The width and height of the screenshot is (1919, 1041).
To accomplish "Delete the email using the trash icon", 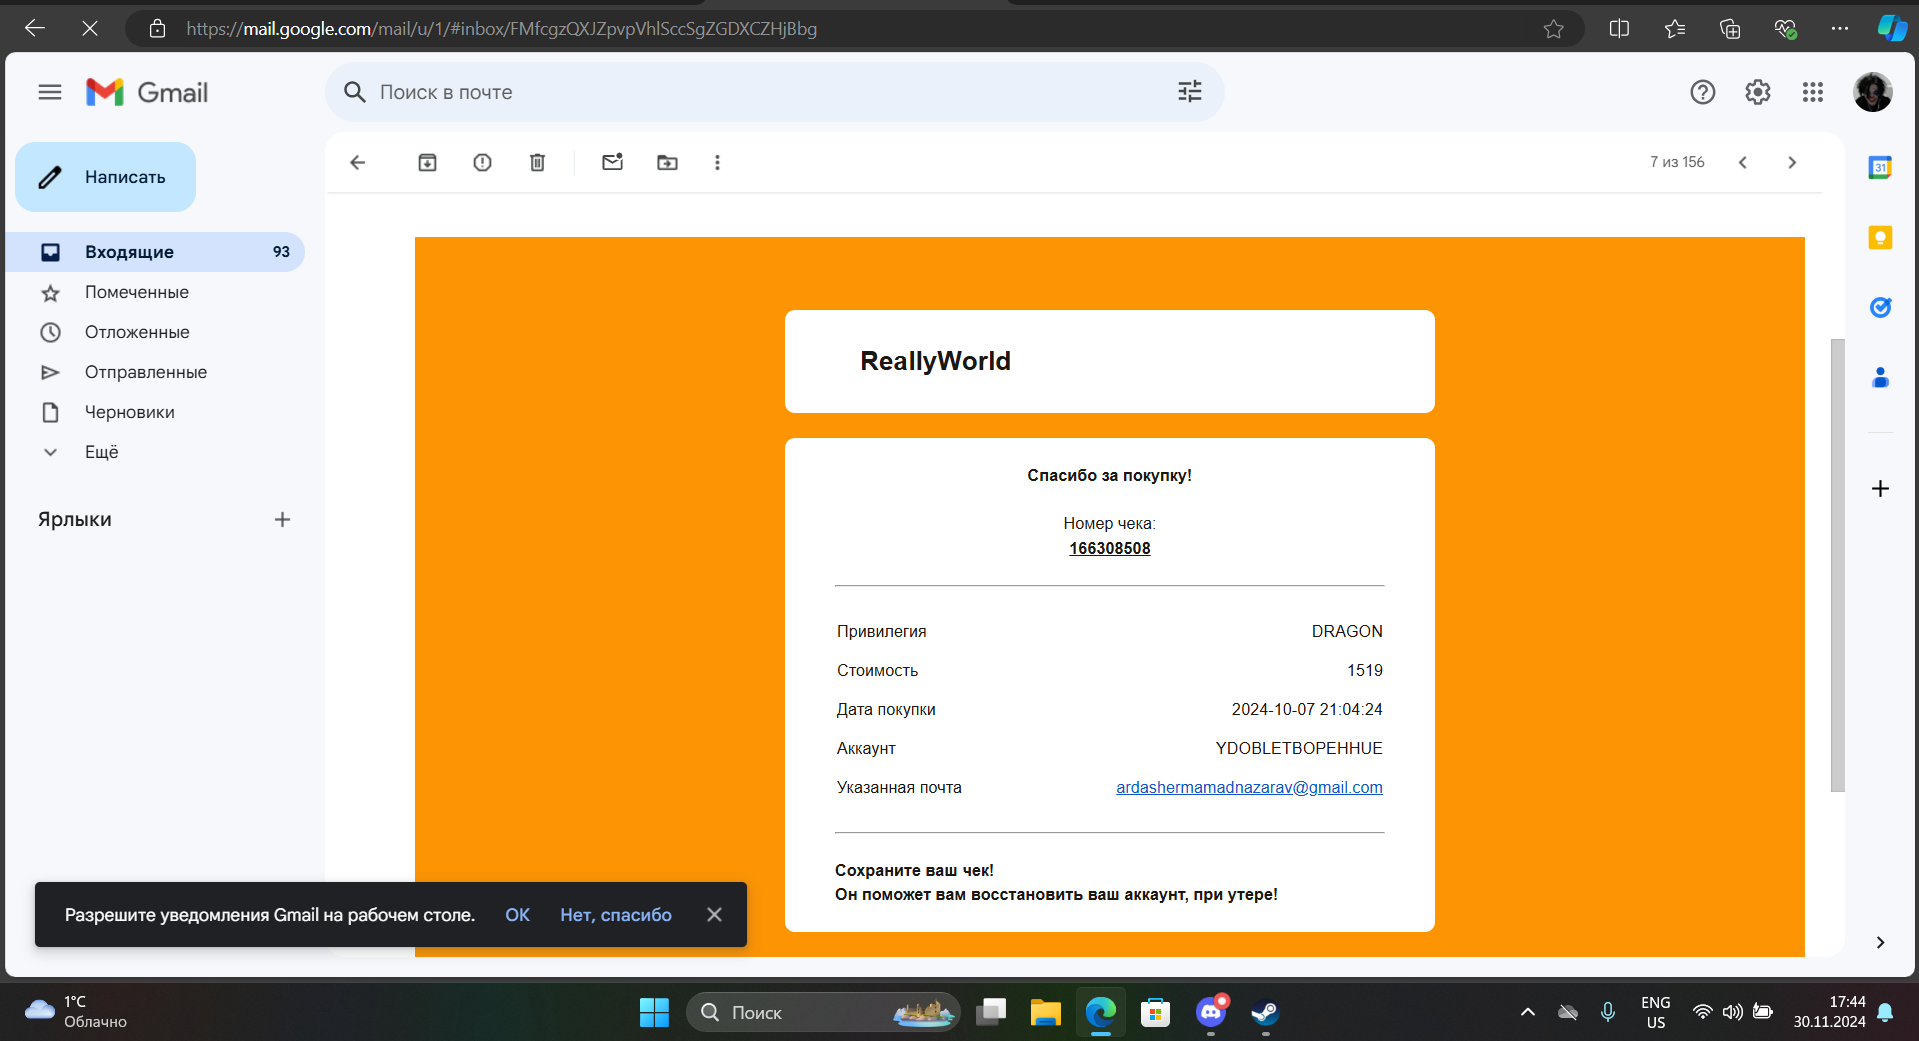I will click(537, 162).
